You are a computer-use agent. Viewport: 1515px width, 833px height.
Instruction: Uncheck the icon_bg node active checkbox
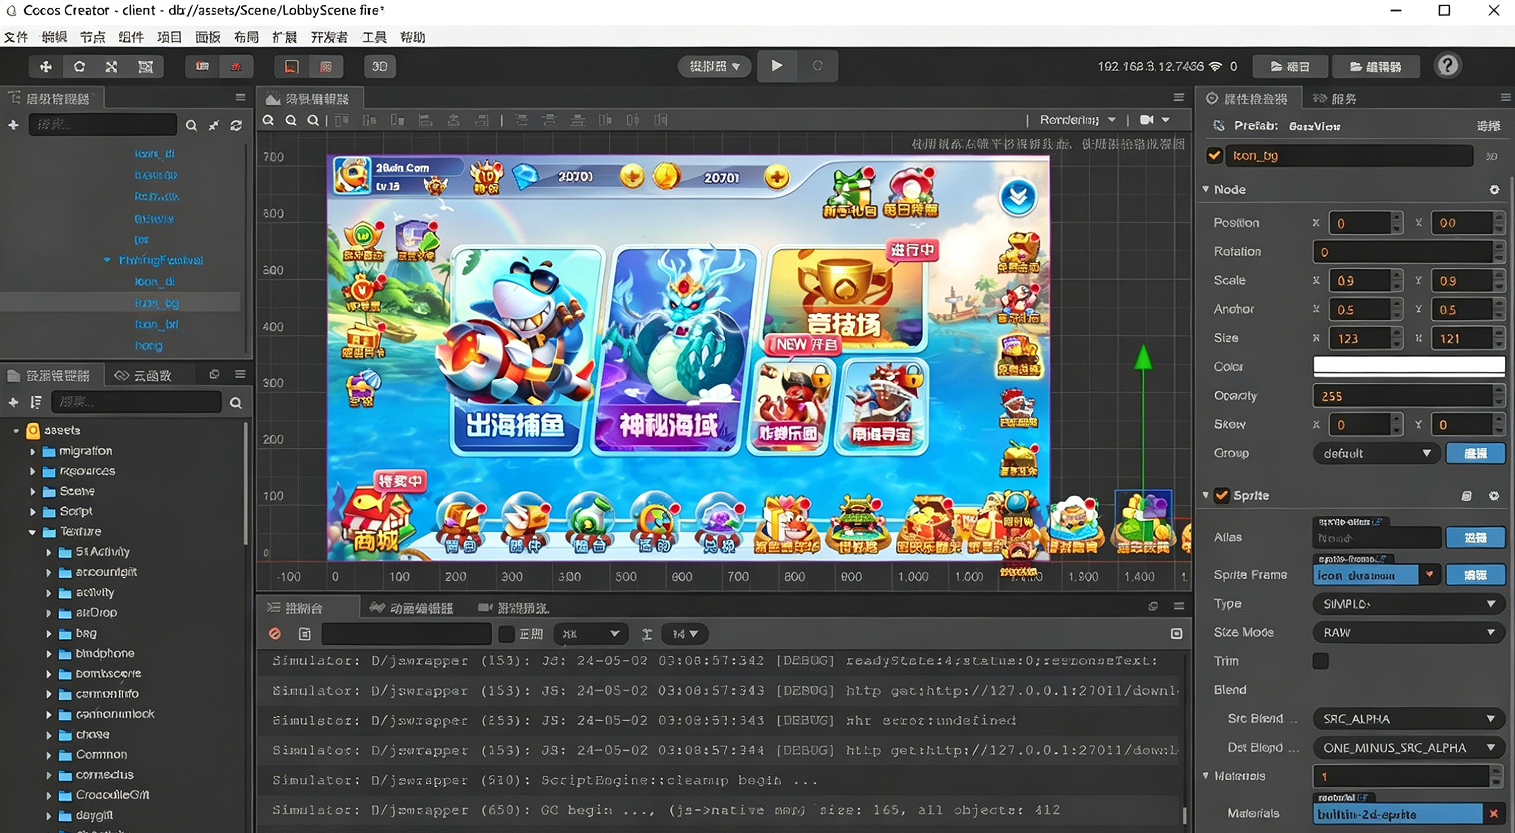click(1215, 156)
